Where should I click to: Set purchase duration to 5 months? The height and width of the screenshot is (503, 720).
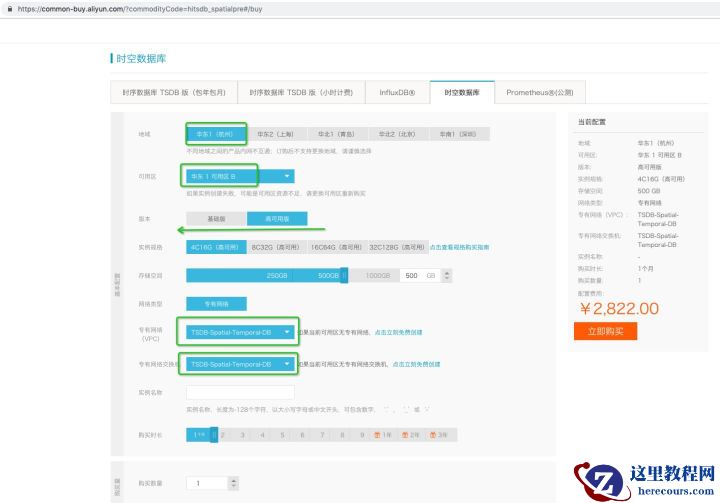click(282, 435)
